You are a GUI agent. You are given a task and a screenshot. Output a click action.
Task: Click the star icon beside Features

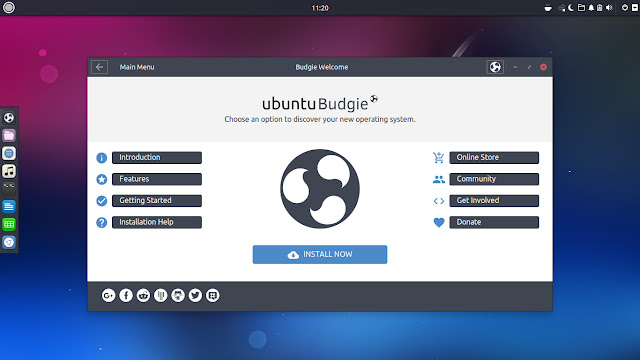(x=102, y=179)
